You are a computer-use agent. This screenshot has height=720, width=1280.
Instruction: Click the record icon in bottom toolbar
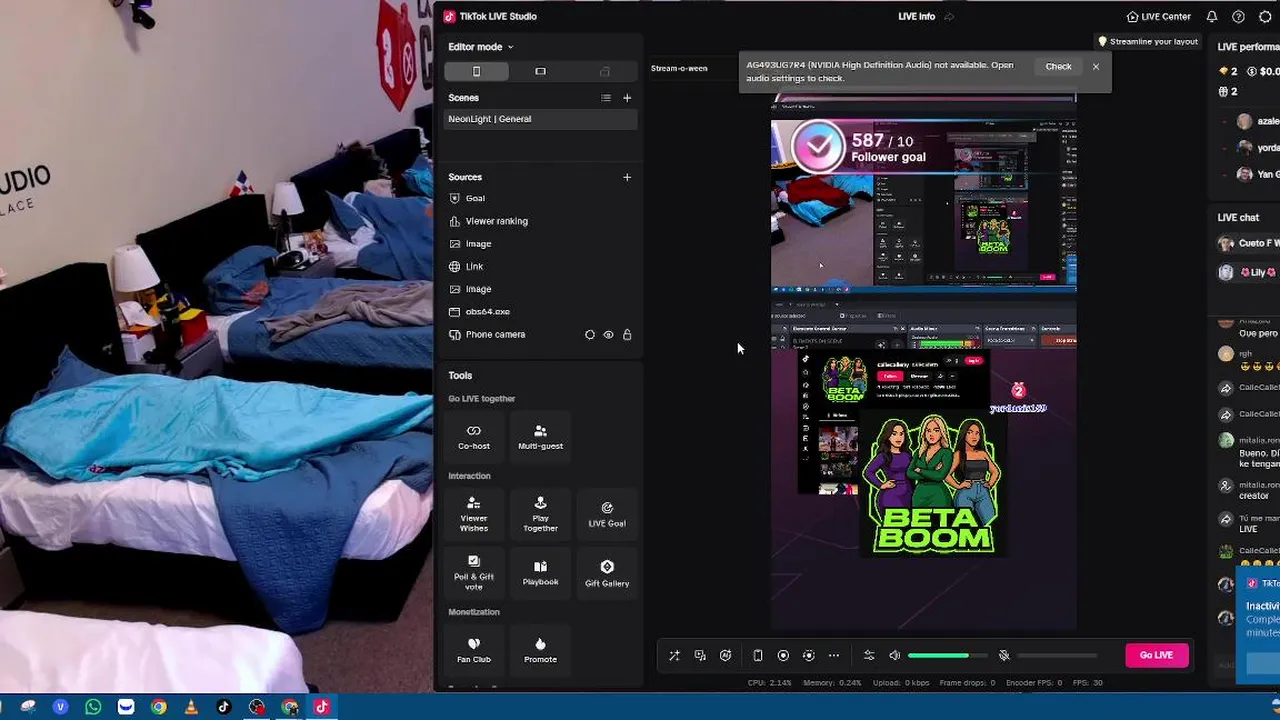click(x=783, y=656)
